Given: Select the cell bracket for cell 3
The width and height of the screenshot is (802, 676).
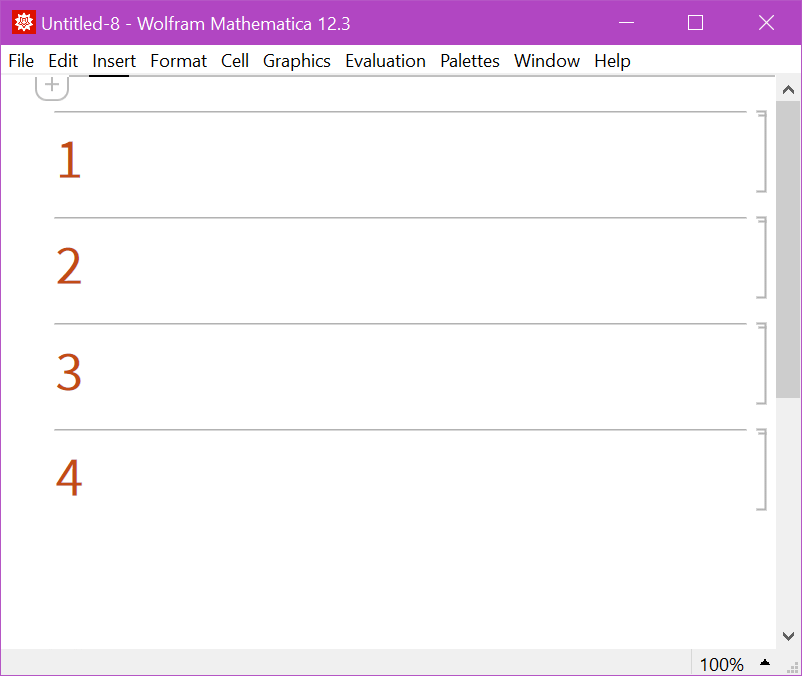Looking at the screenshot, I should tap(762, 364).
